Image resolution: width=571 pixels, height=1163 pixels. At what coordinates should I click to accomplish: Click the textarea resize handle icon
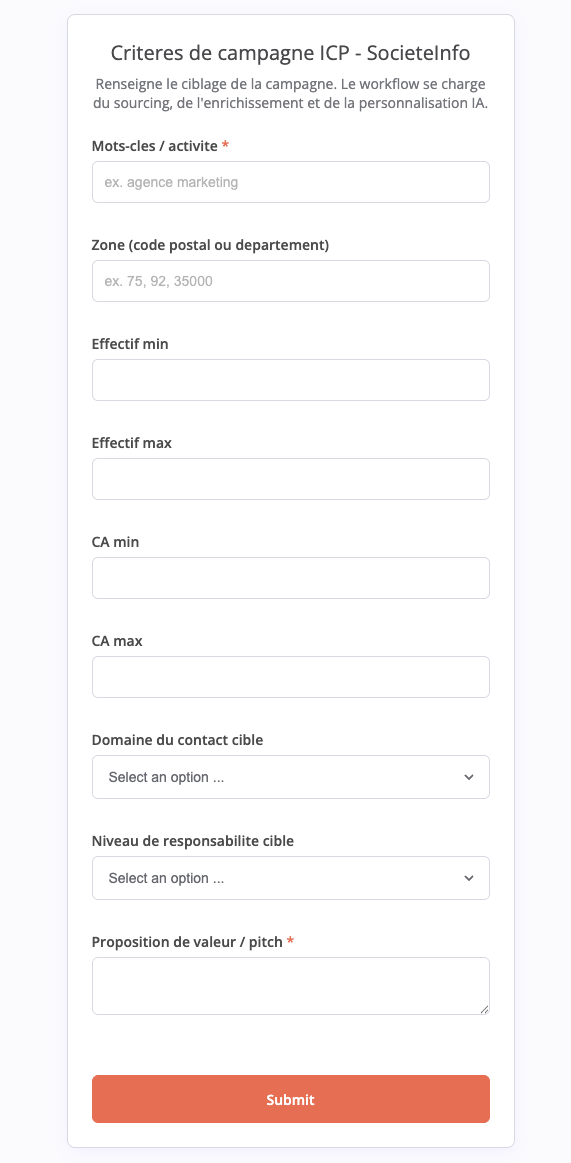click(484, 1009)
